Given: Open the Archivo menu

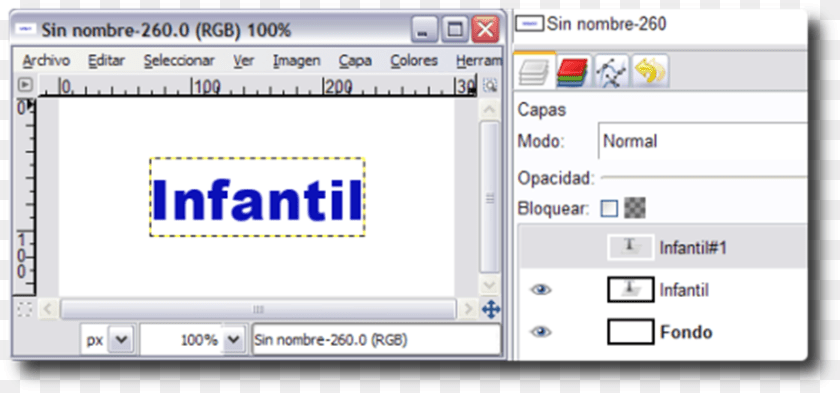Looking at the screenshot, I should point(46,61).
